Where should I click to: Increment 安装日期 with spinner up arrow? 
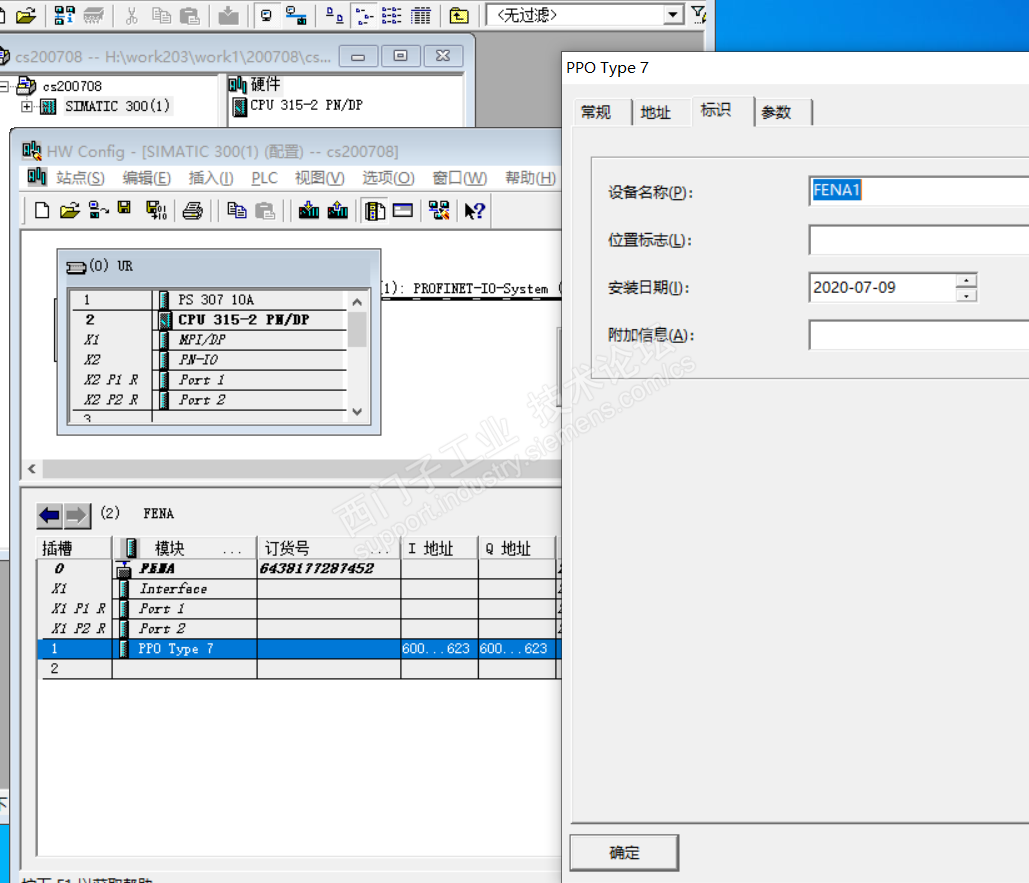[x=967, y=281]
